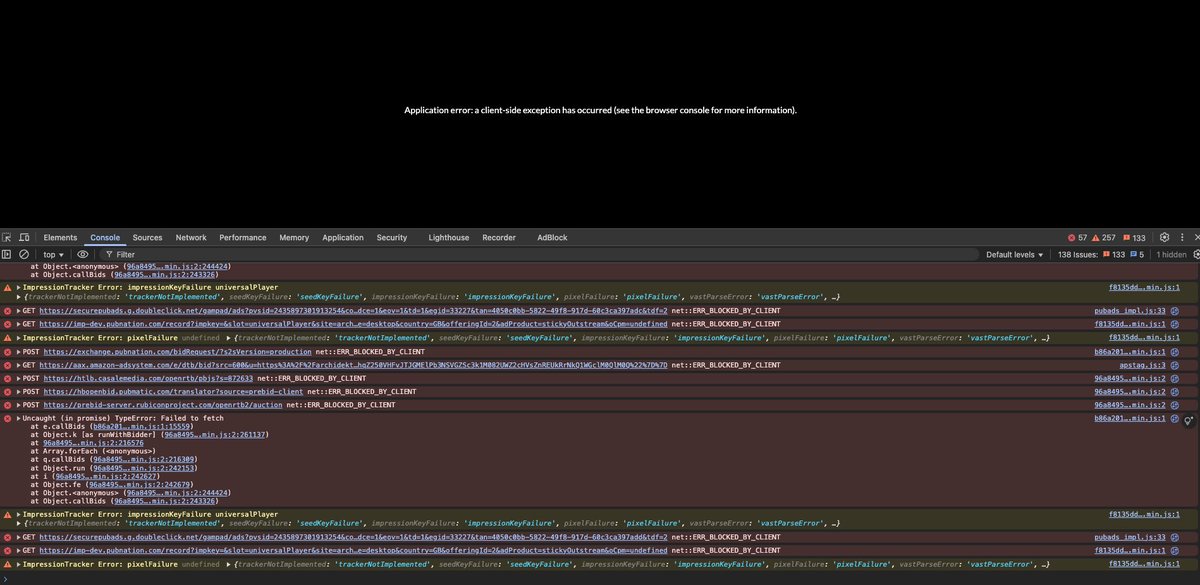1200x585 pixels.
Task: Click the round icon at the end of the hbopenbid.pubmatic.com row
Action: click(x=1175, y=392)
